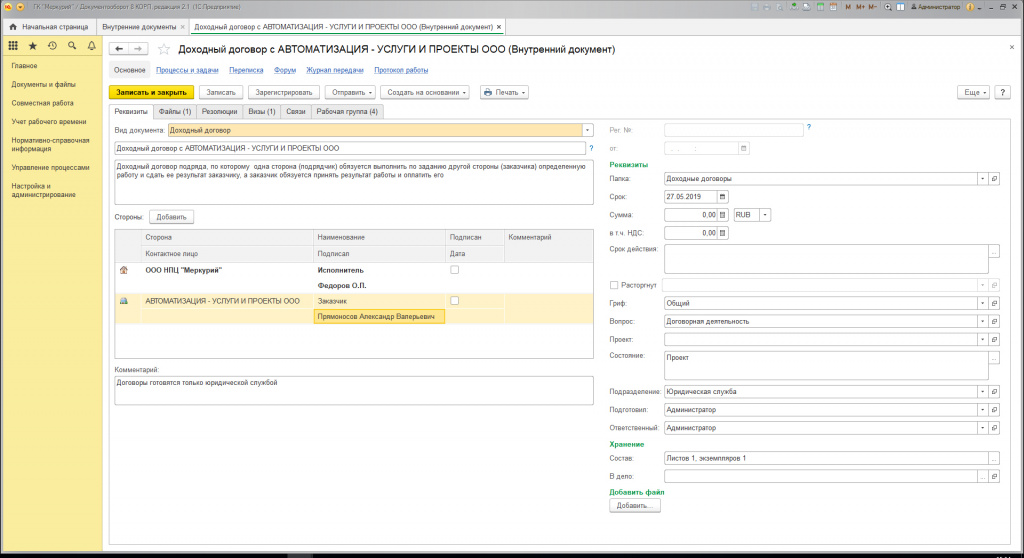1024x558 pixels.
Task: Open the calculator for the Сумма field
Action: pos(723,214)
